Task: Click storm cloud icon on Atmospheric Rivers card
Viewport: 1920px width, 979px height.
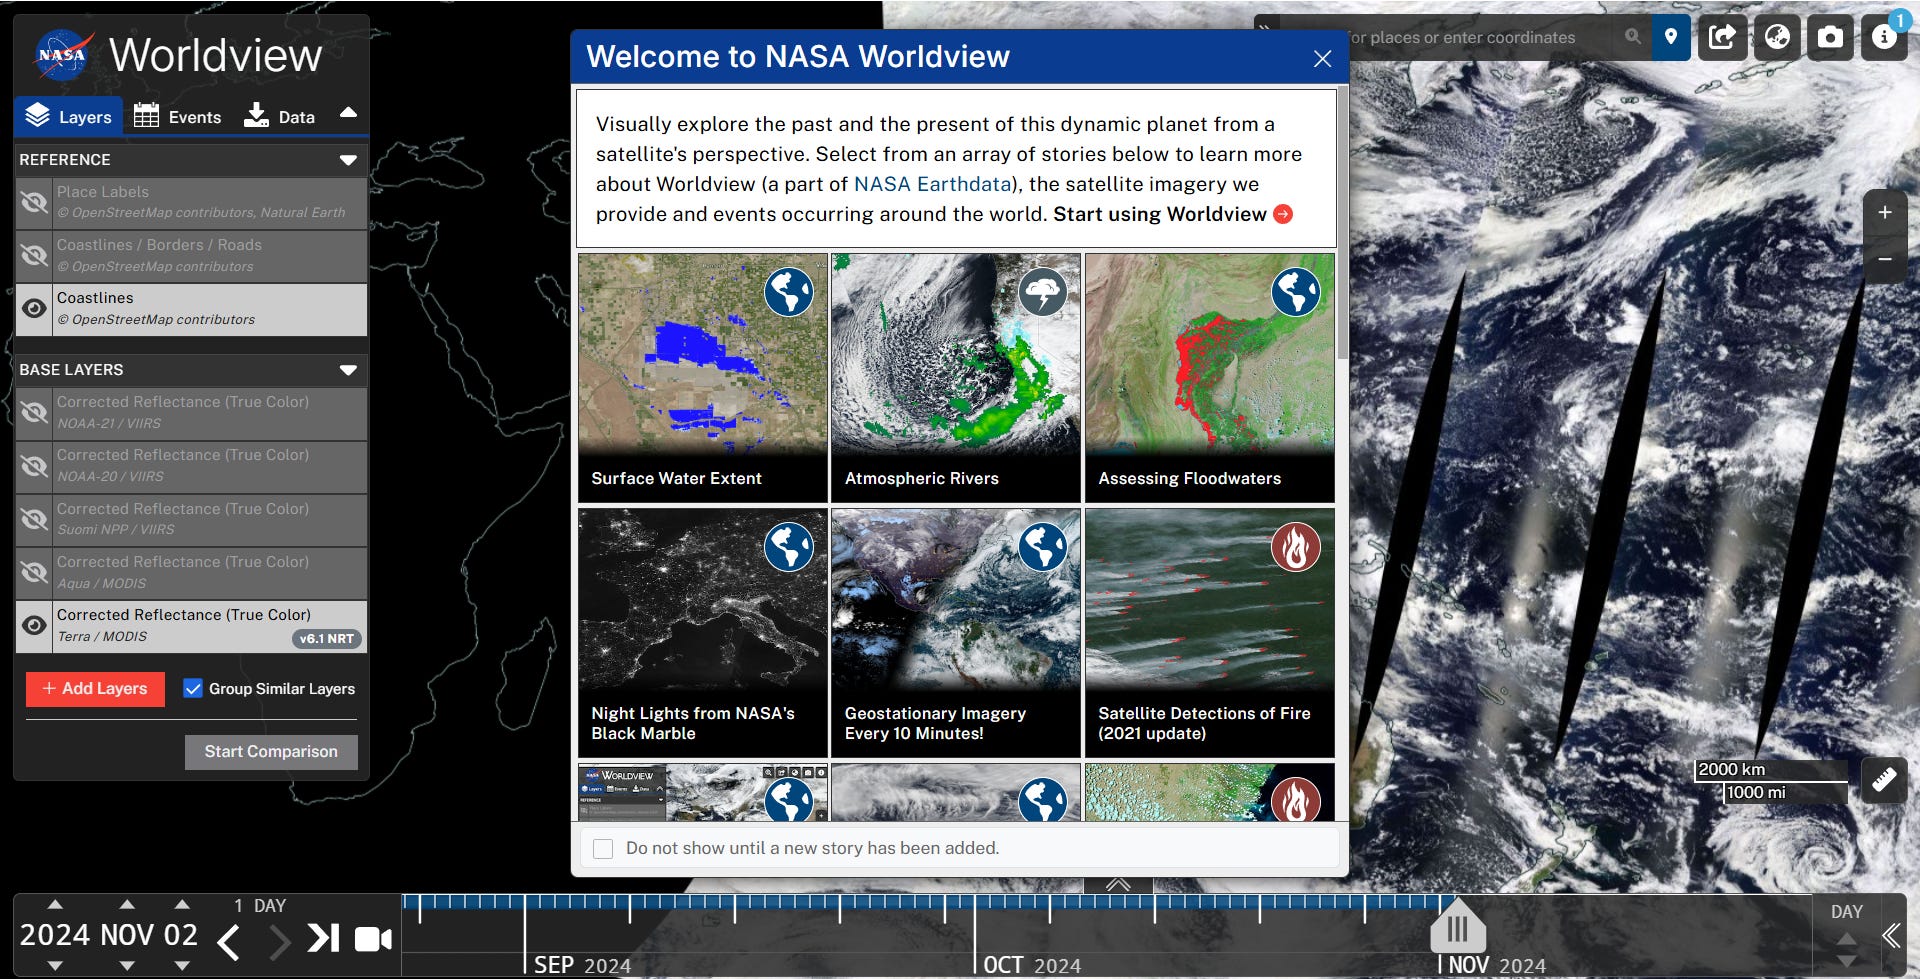Action: [x=1042, y=292]
